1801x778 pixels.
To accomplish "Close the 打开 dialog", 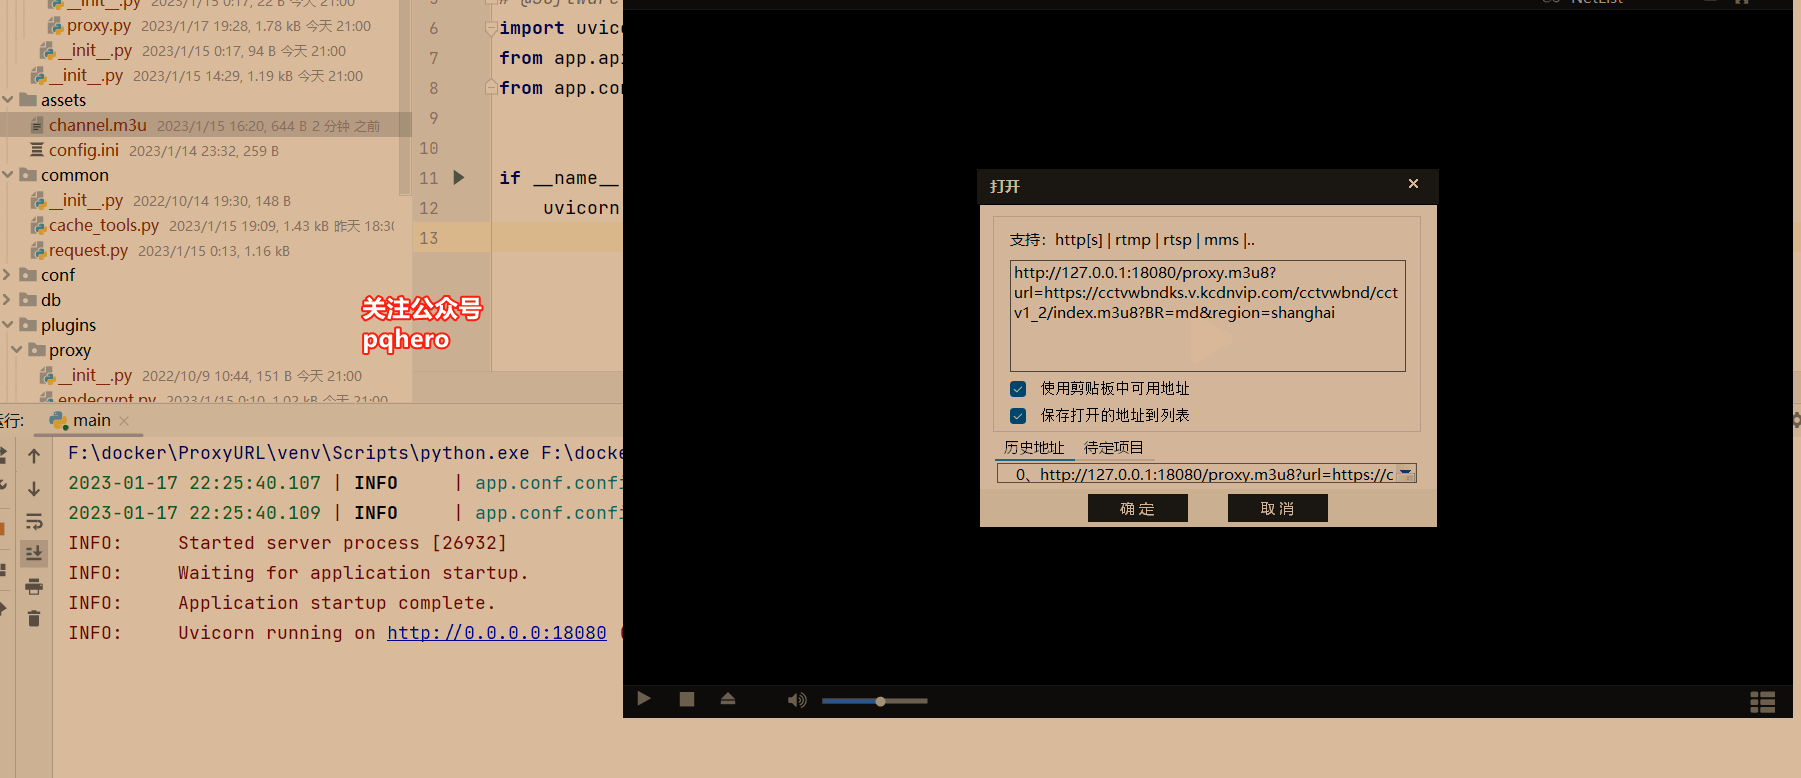I will click(1413, 184).
